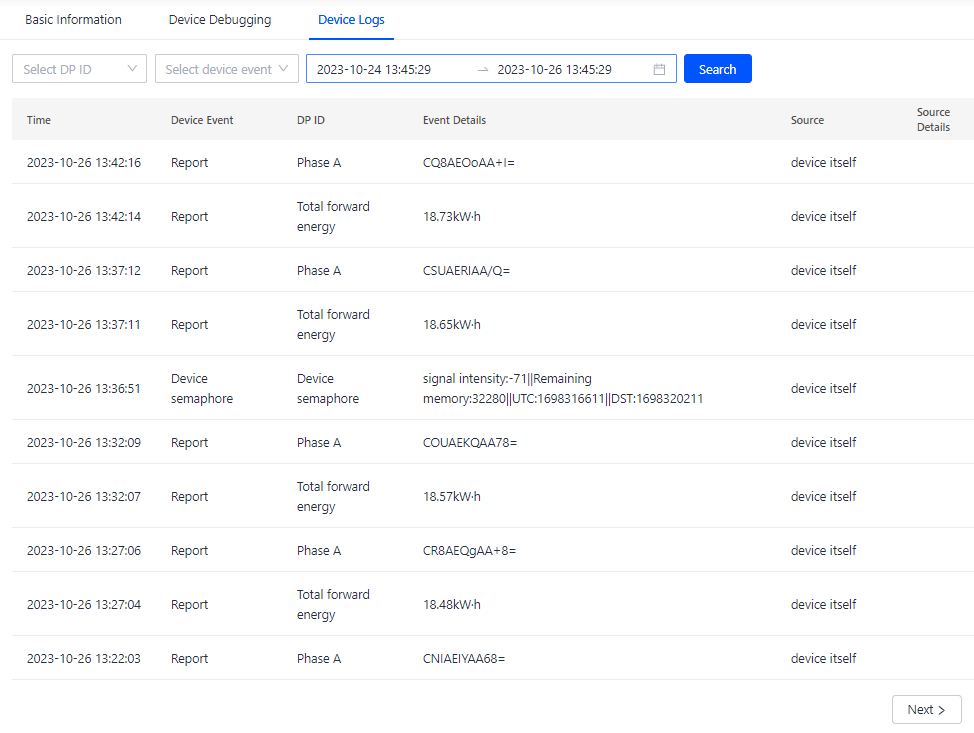Switch to the Basic Information tab
Viewport: 974px width, 733px height.
(x=73, y=20)
